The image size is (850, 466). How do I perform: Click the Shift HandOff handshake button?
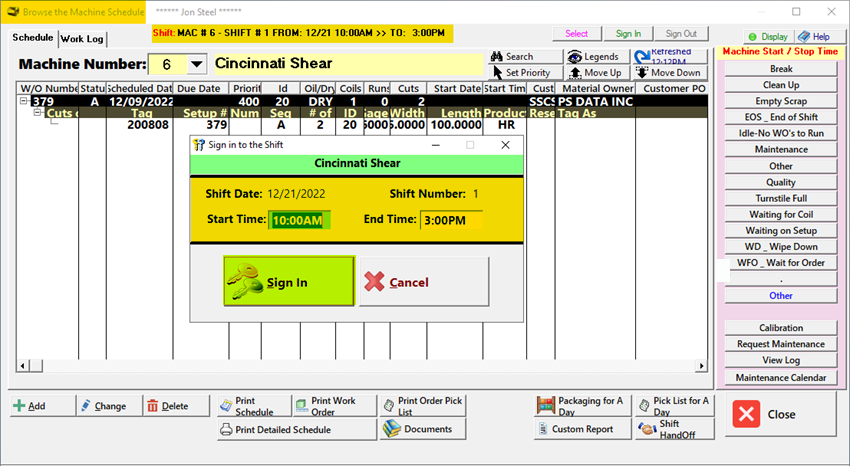tap(674, 429)
